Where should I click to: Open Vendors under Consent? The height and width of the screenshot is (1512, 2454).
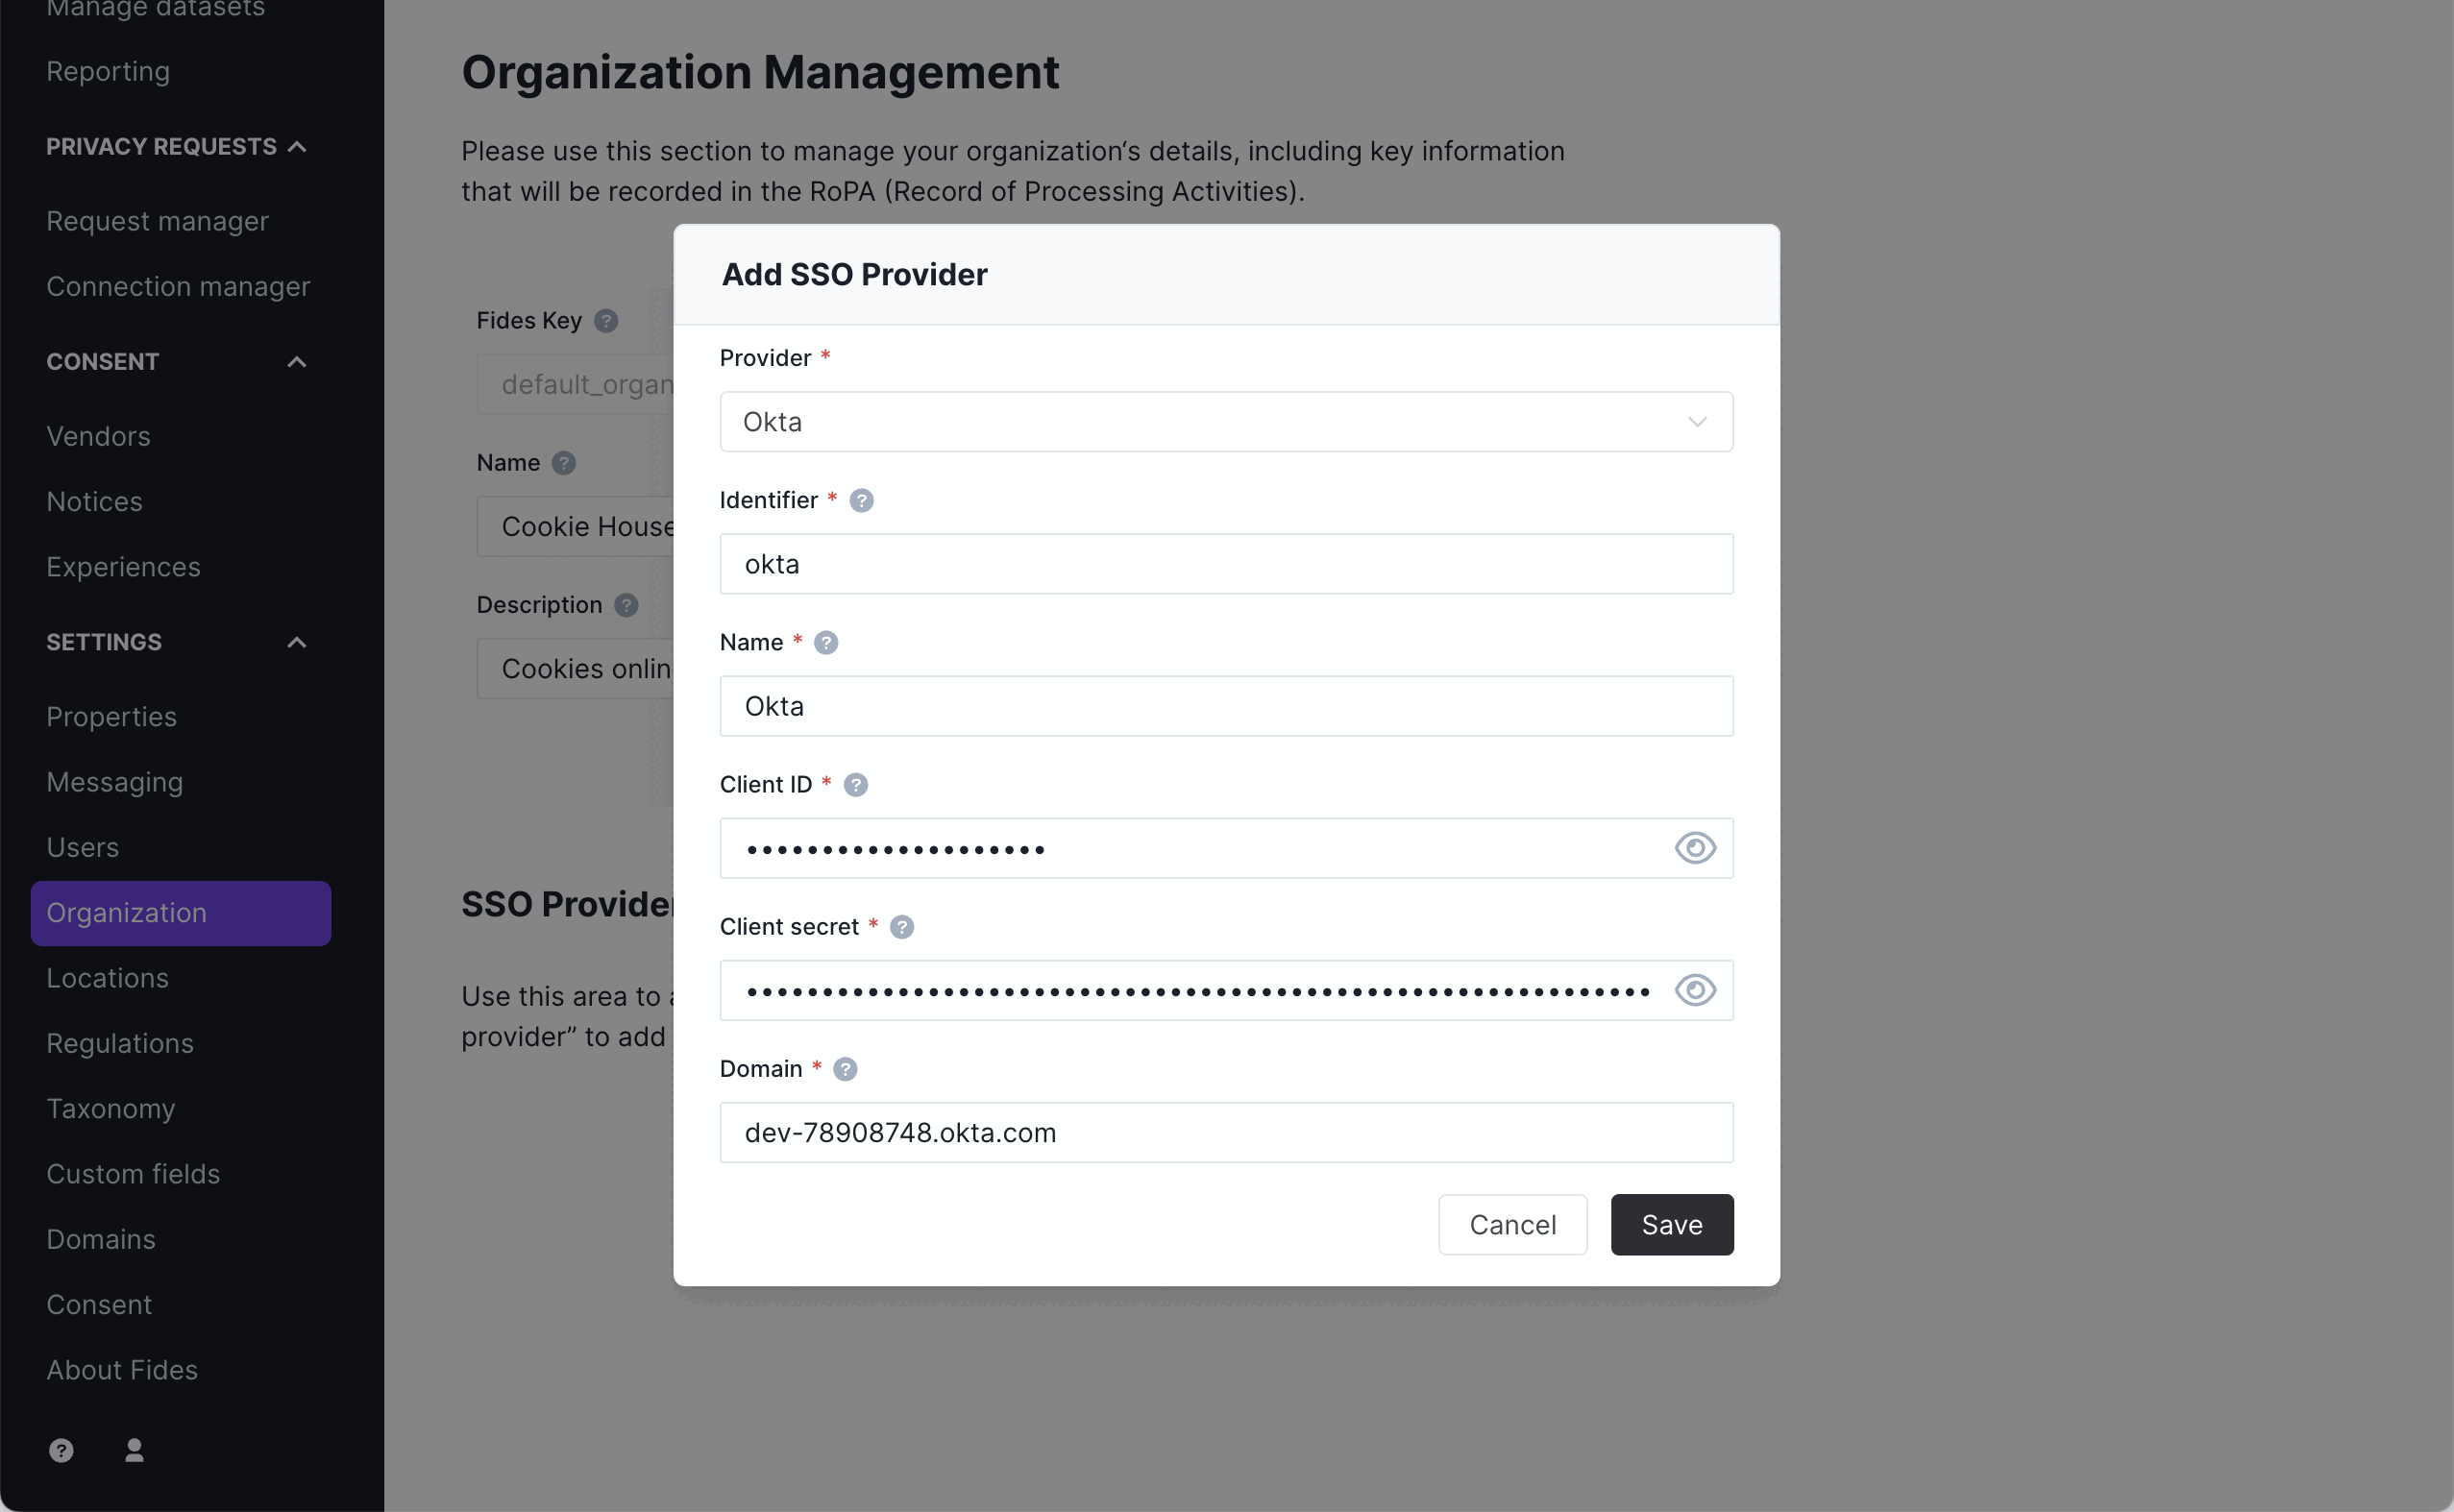[98, 436]
